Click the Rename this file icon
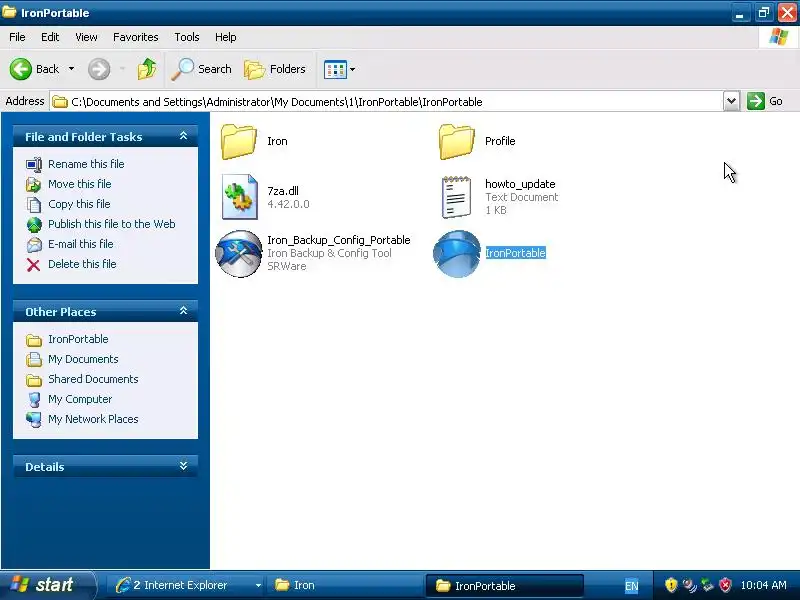 coord(34,165)
